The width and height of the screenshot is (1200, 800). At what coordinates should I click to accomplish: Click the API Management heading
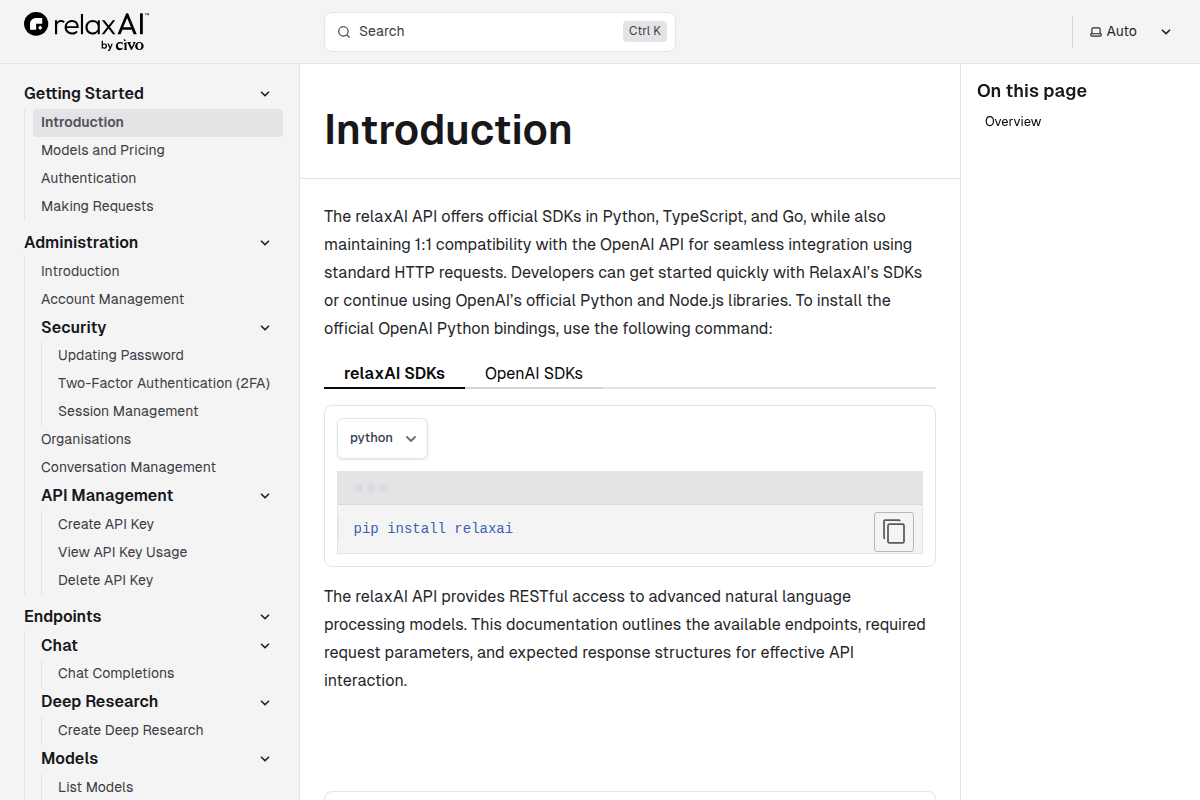107,495
